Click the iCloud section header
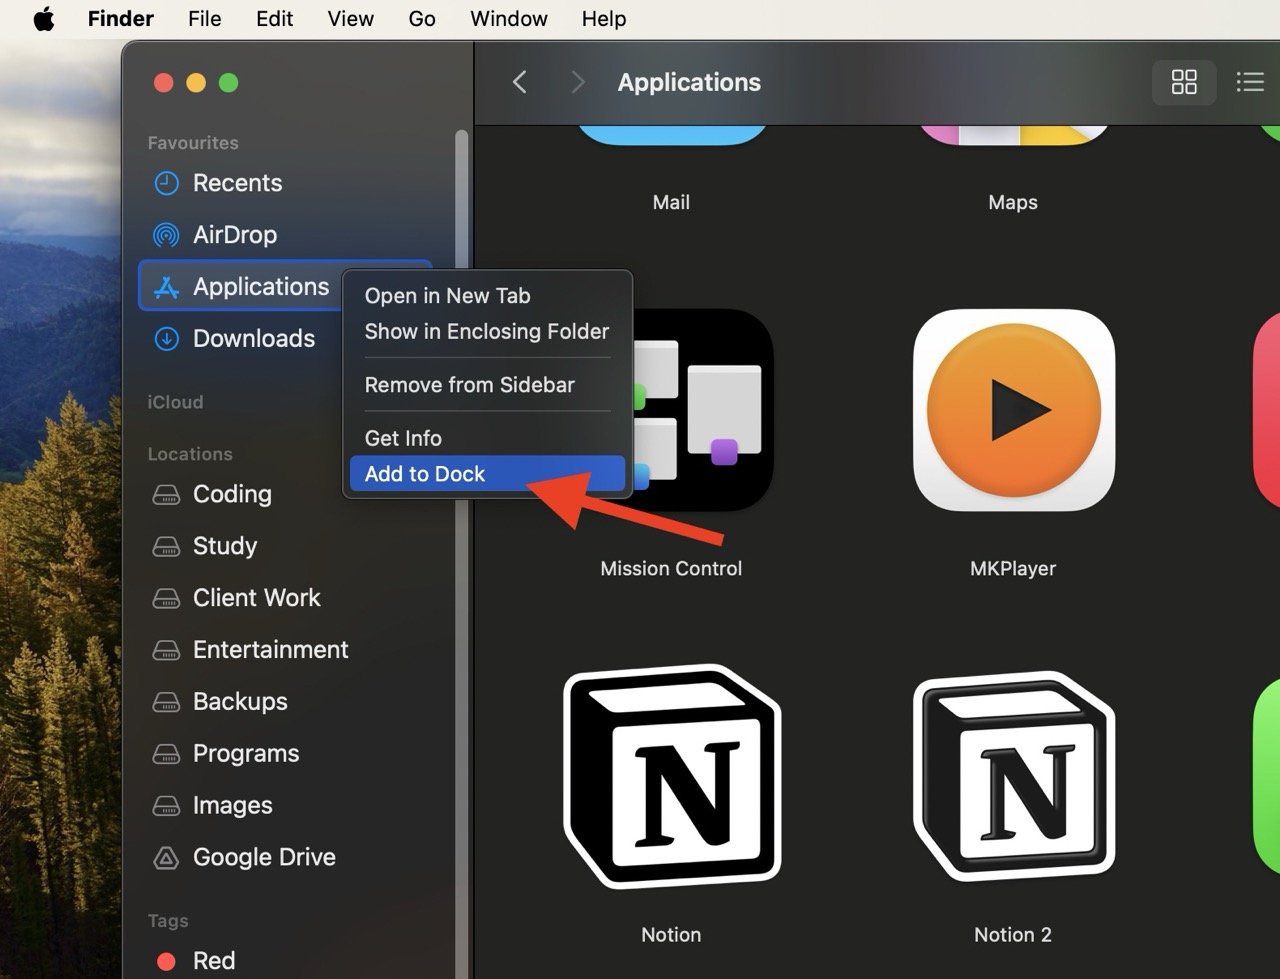This screenshot has height=979, width=1280. pyautogui.click(x=175, y=402)
